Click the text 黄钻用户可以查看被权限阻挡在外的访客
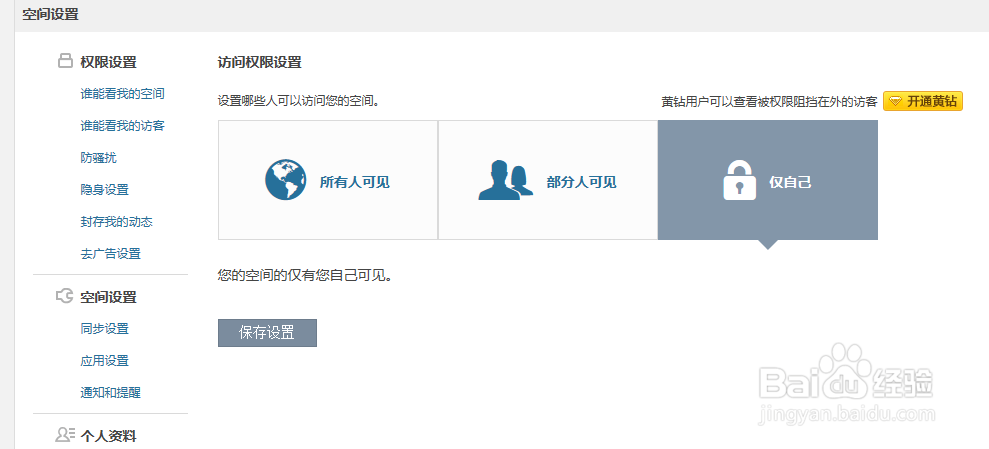 770,102
